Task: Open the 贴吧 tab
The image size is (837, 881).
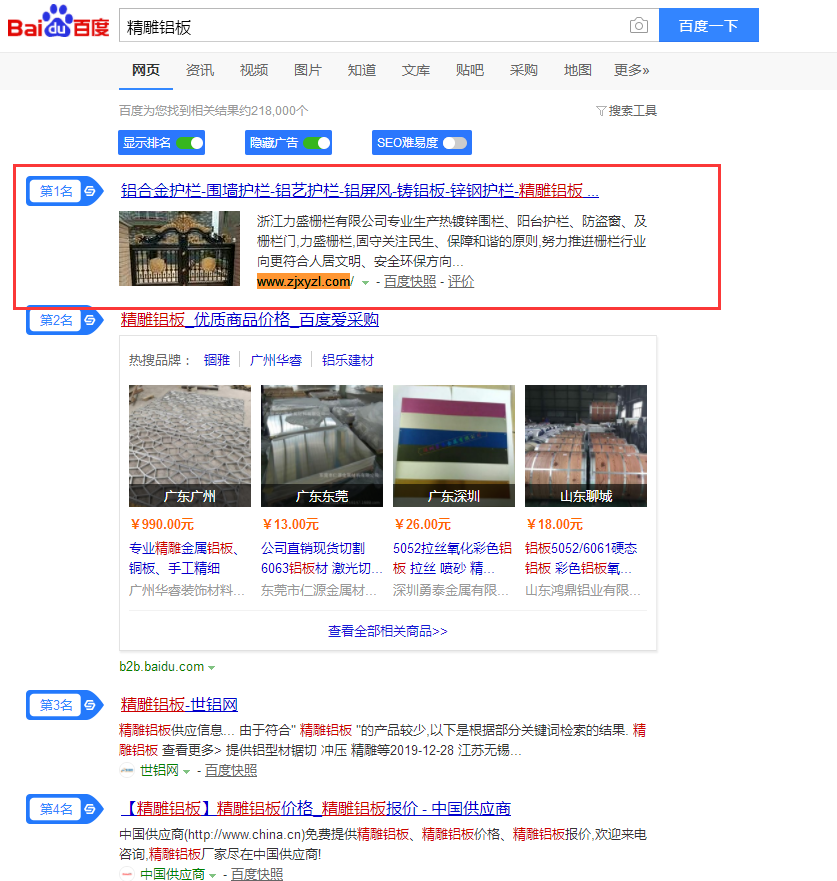Action: (470, 70)
